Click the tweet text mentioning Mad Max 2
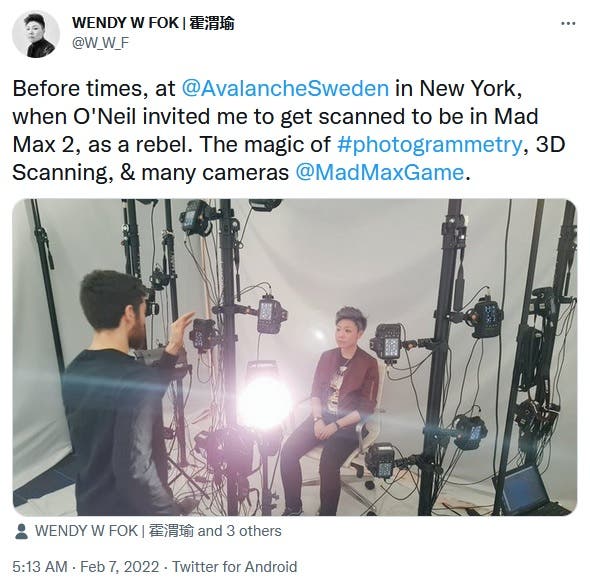 point(289,131)
